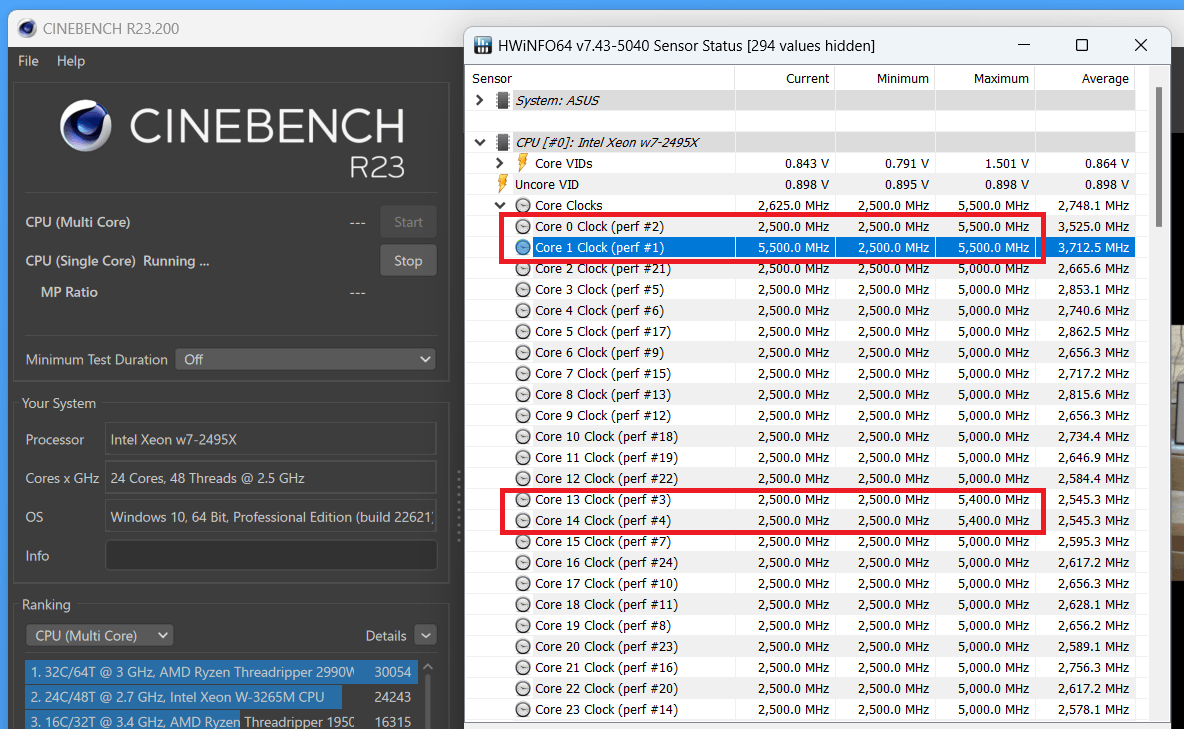Select the Core 23 Clock (perf #14) row
Screen dimensions: 1184x729
pyautogui.click(x=800, y=709)
